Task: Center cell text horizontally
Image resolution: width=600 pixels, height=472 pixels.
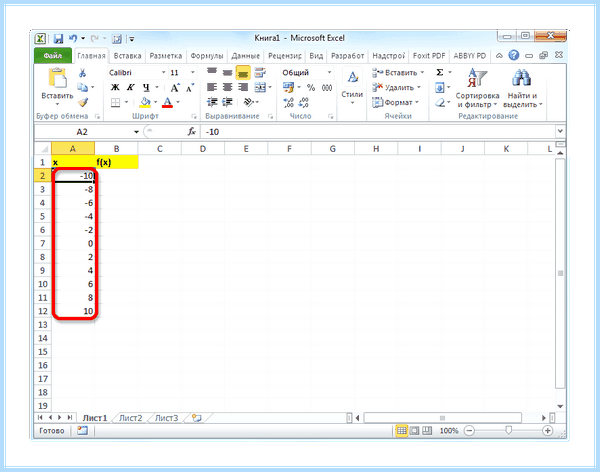Action: click(x=228, y=87)
